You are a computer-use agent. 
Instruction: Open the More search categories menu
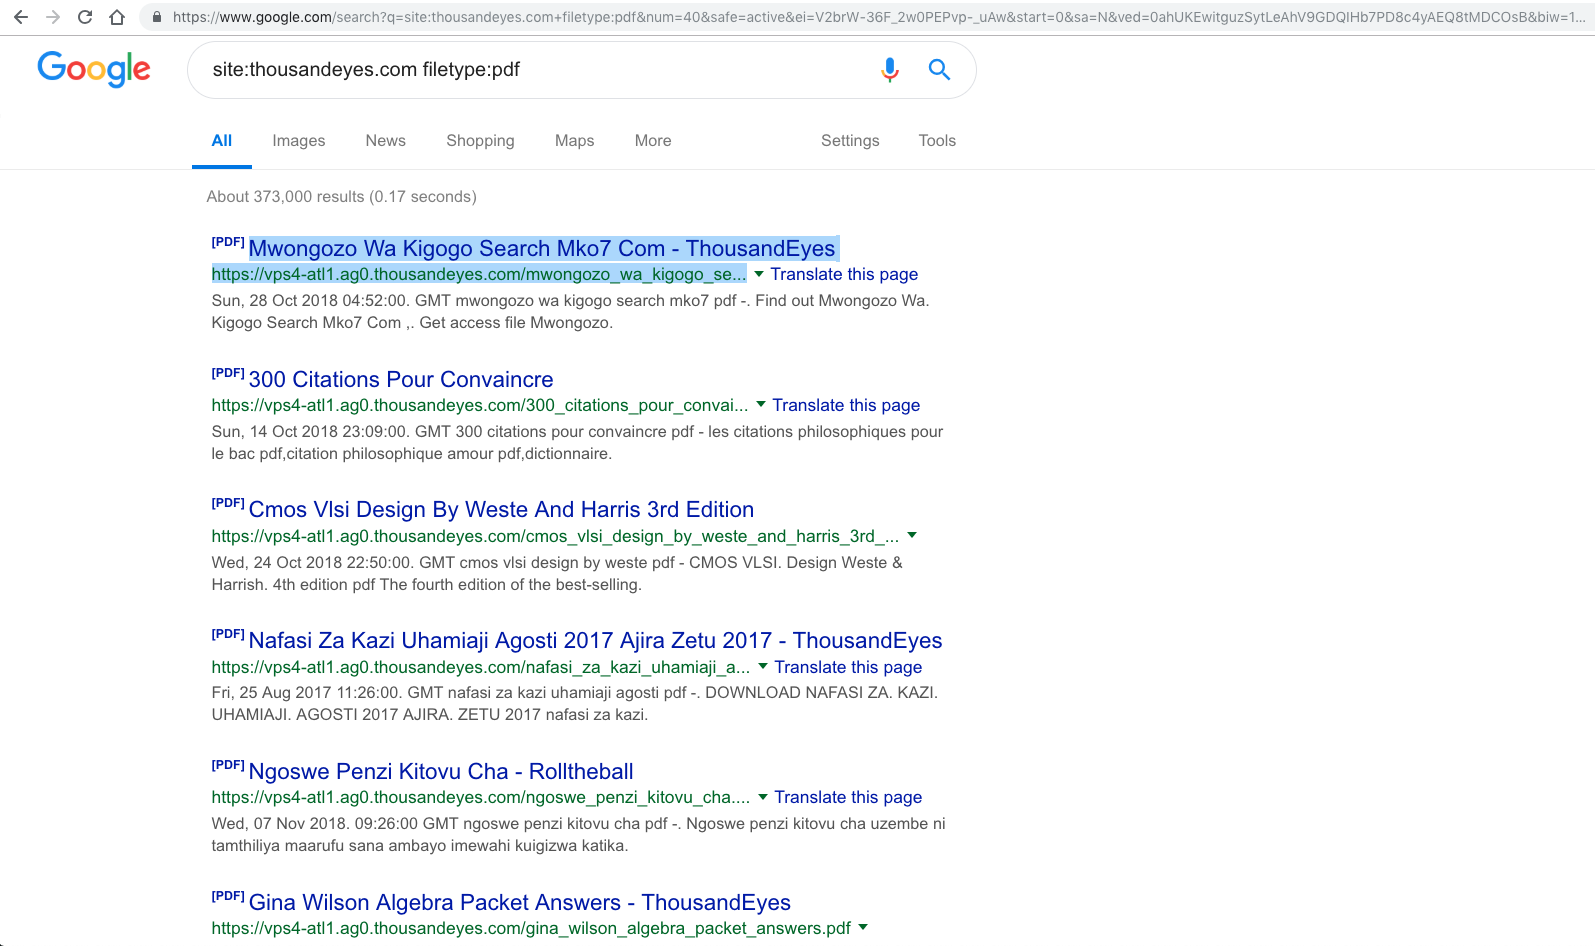[653, 141]
